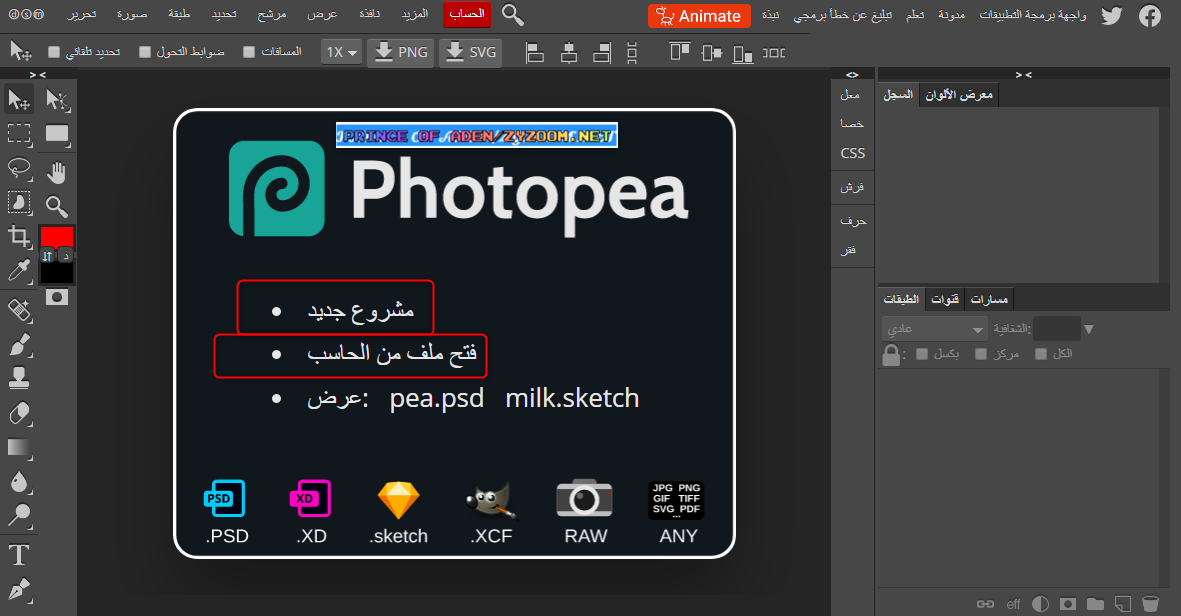Click the top-bar search magnifier icon

click(x=513, y=15)
